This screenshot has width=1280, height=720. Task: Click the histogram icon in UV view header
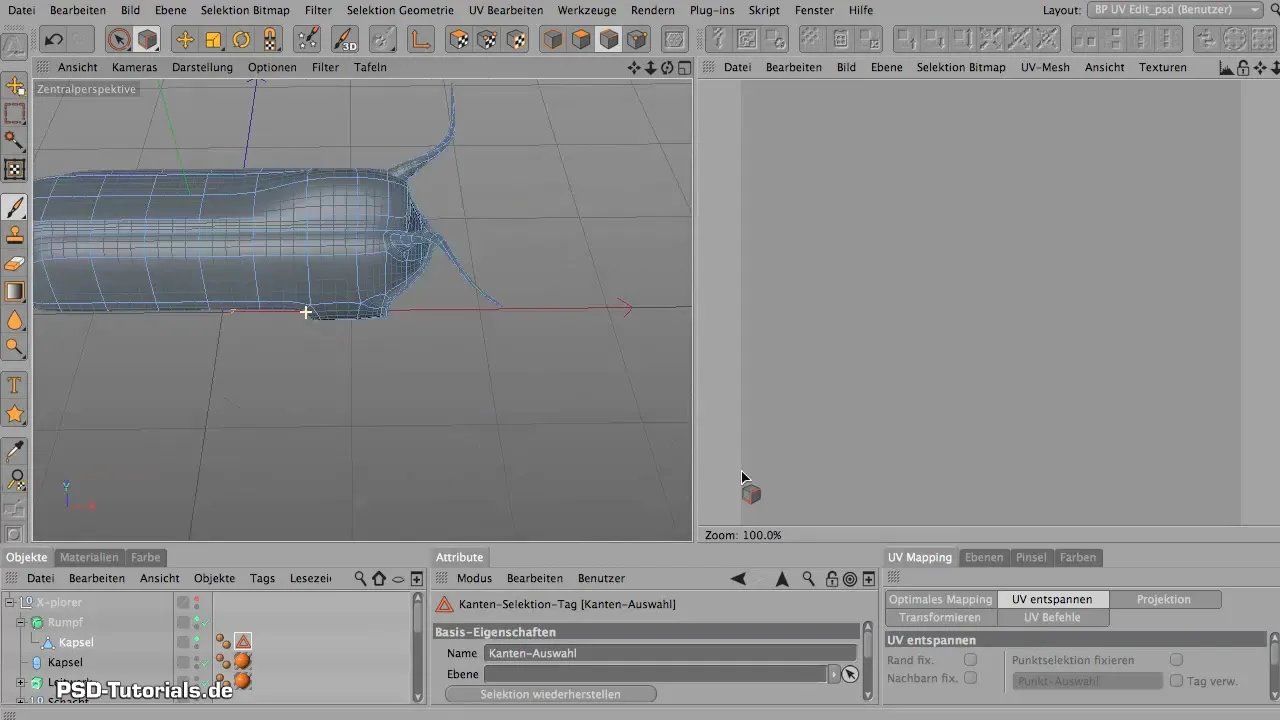pyautogui.click(x=1226, y=68)
